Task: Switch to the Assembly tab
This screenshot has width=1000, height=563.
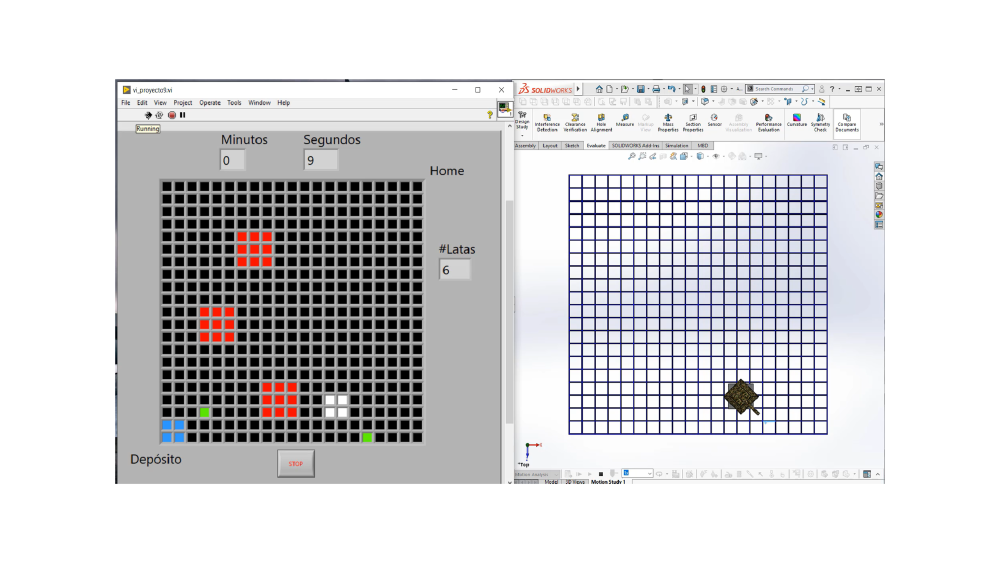Action: pyautogui.click(x=526, y=146)
